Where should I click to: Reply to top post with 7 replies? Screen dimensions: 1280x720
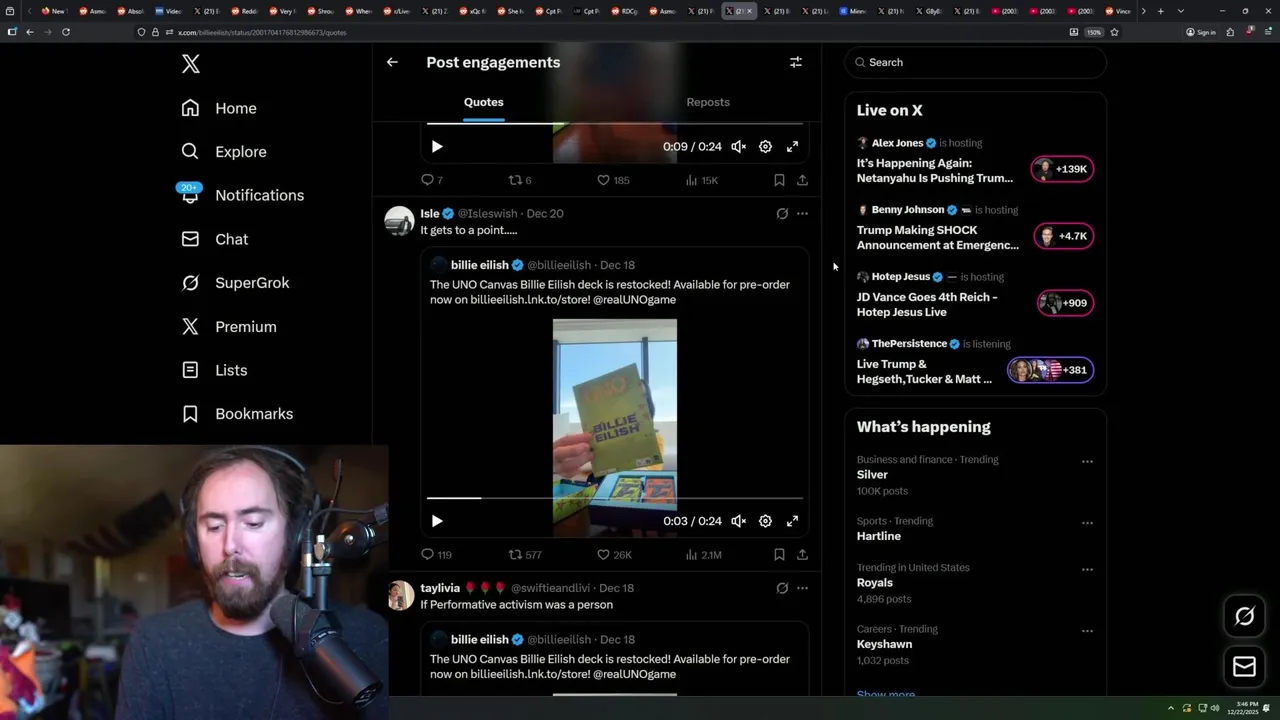431,180
